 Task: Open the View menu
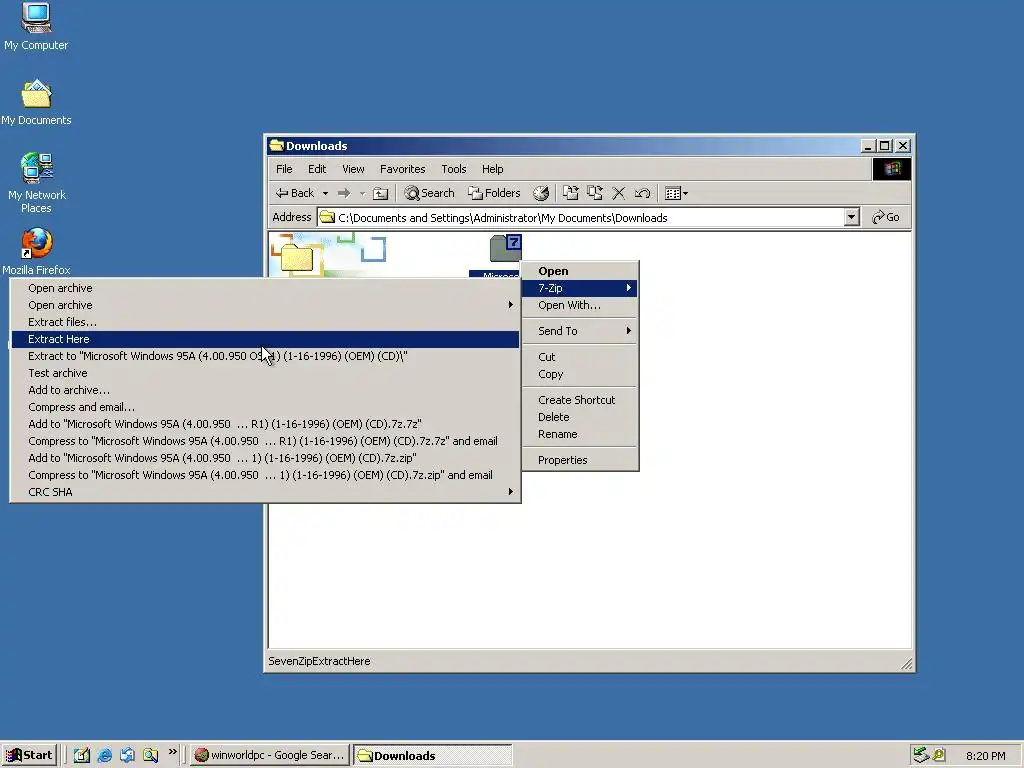pos(353,169)
